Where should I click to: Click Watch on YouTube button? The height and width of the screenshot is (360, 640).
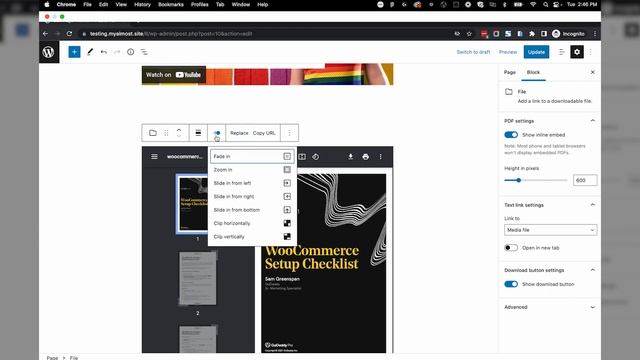click(173, 75)
